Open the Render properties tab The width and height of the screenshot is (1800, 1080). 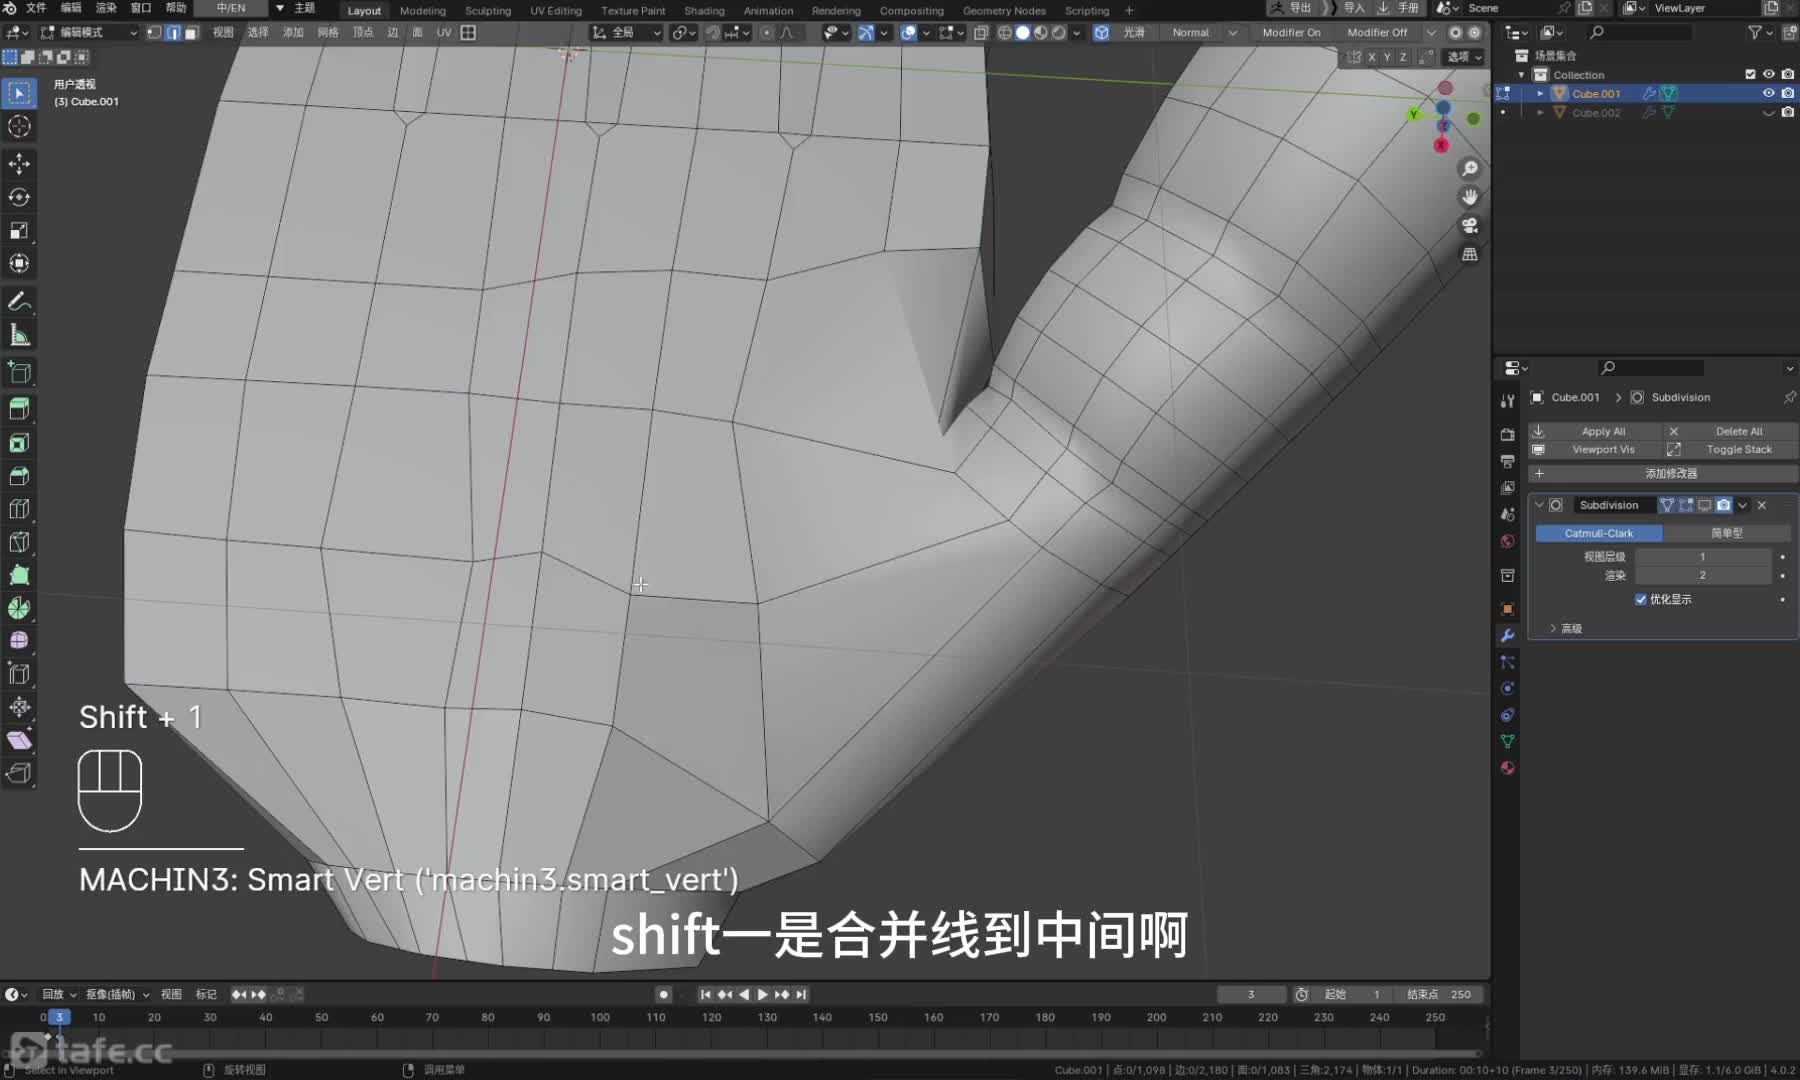click(x=1507, y=435)
